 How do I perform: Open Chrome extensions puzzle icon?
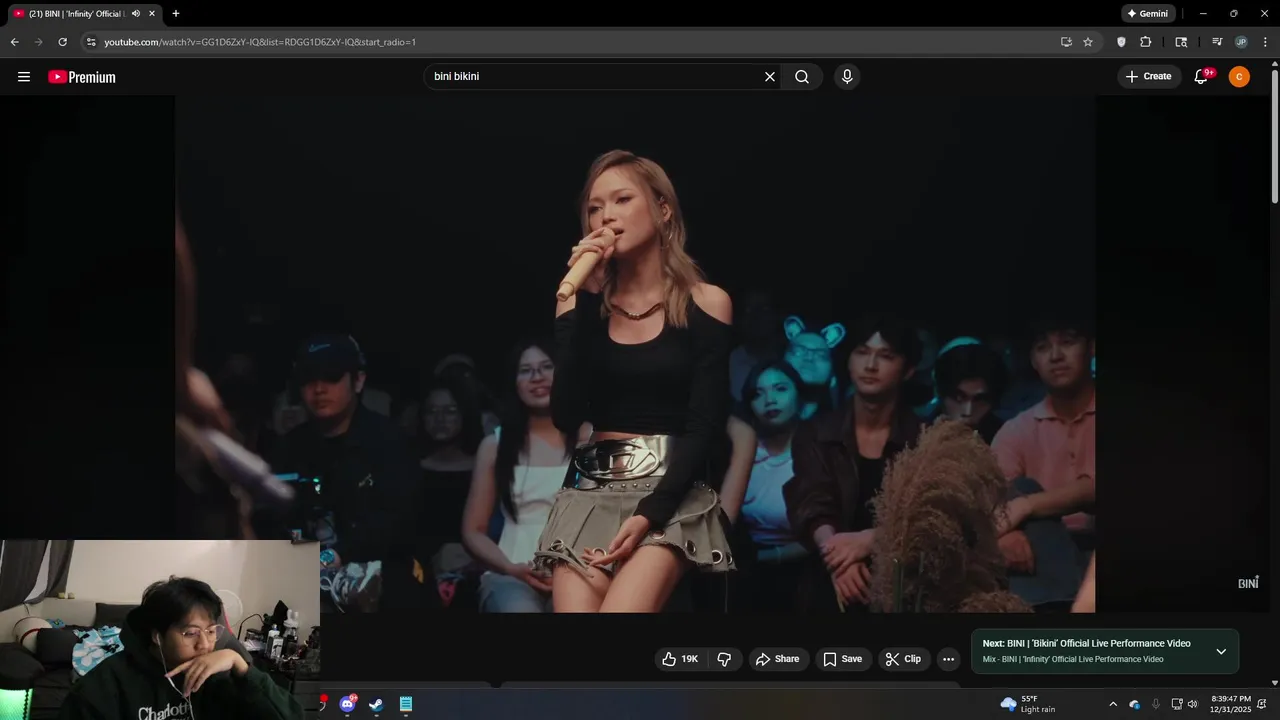point(1146,42)
